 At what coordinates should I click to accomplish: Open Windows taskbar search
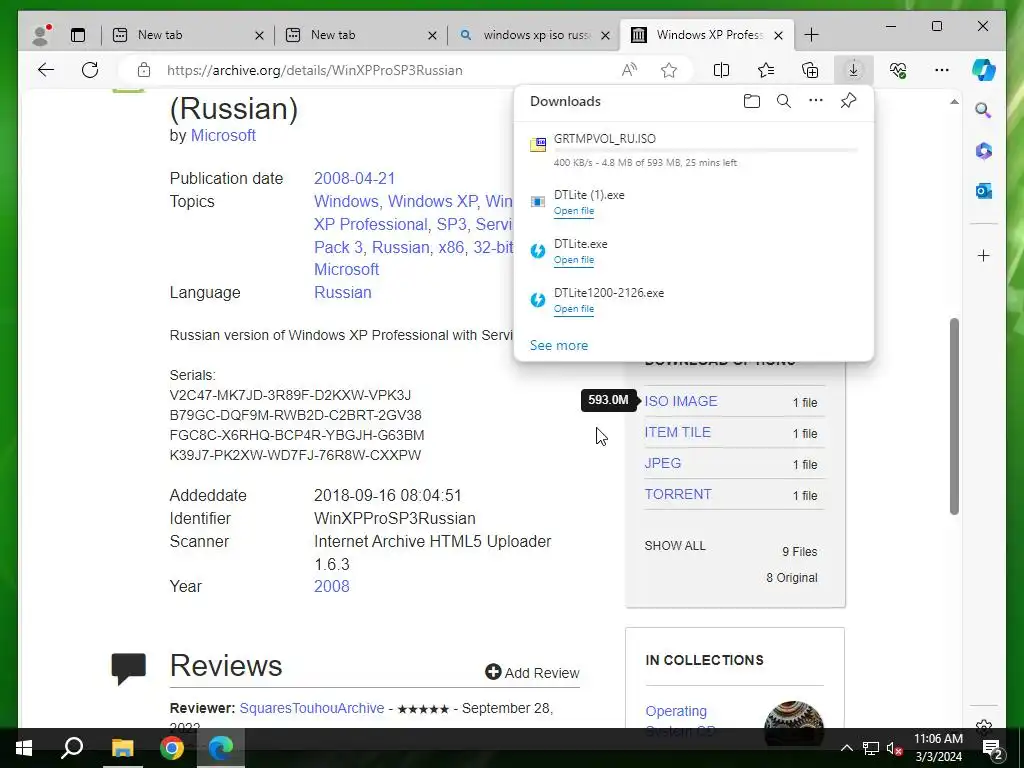point(72,748)
